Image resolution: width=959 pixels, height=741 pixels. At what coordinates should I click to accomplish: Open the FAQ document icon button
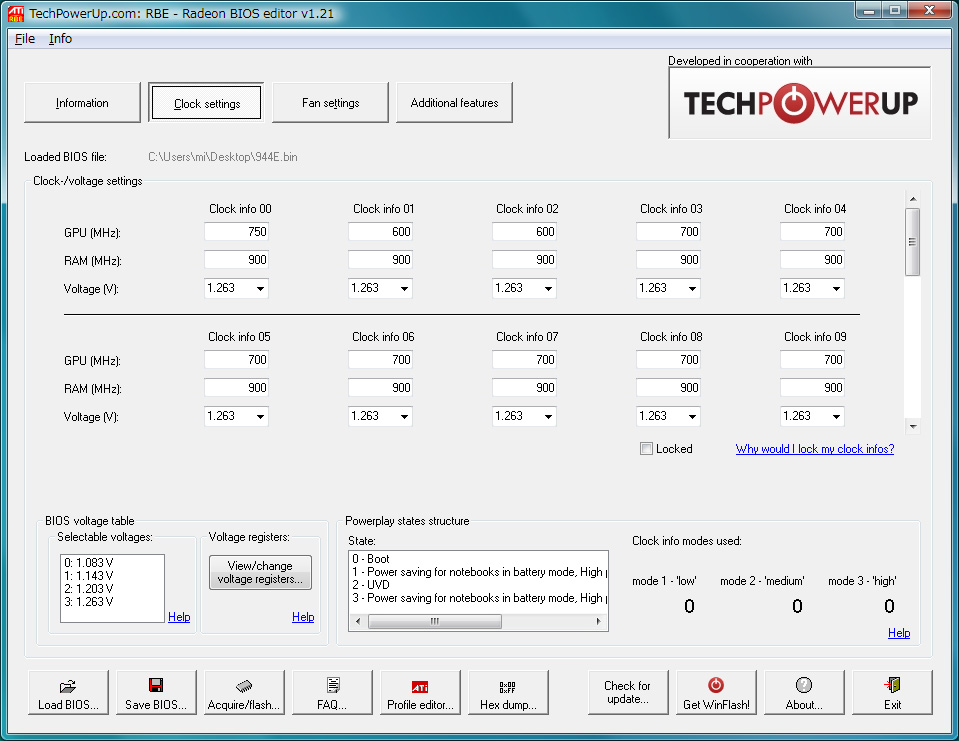(x=332, y=693)
